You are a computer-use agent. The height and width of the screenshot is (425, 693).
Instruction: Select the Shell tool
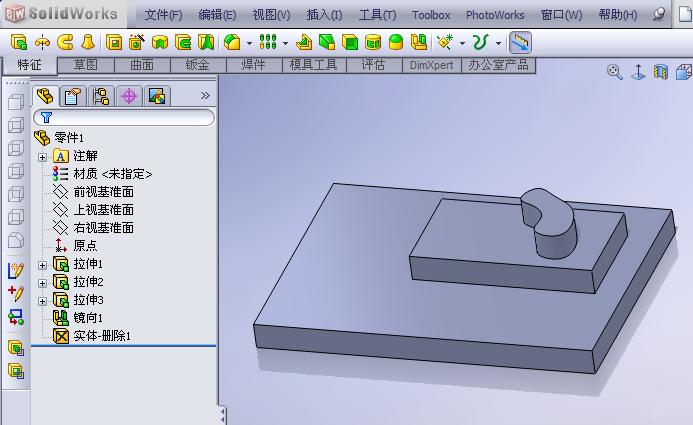(350, 42)
